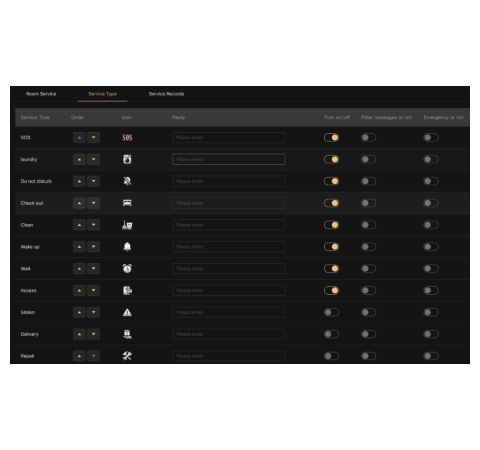Move Delivery row down in order
The height and width of the screenshot is (450, 480).
click(93, 334)
